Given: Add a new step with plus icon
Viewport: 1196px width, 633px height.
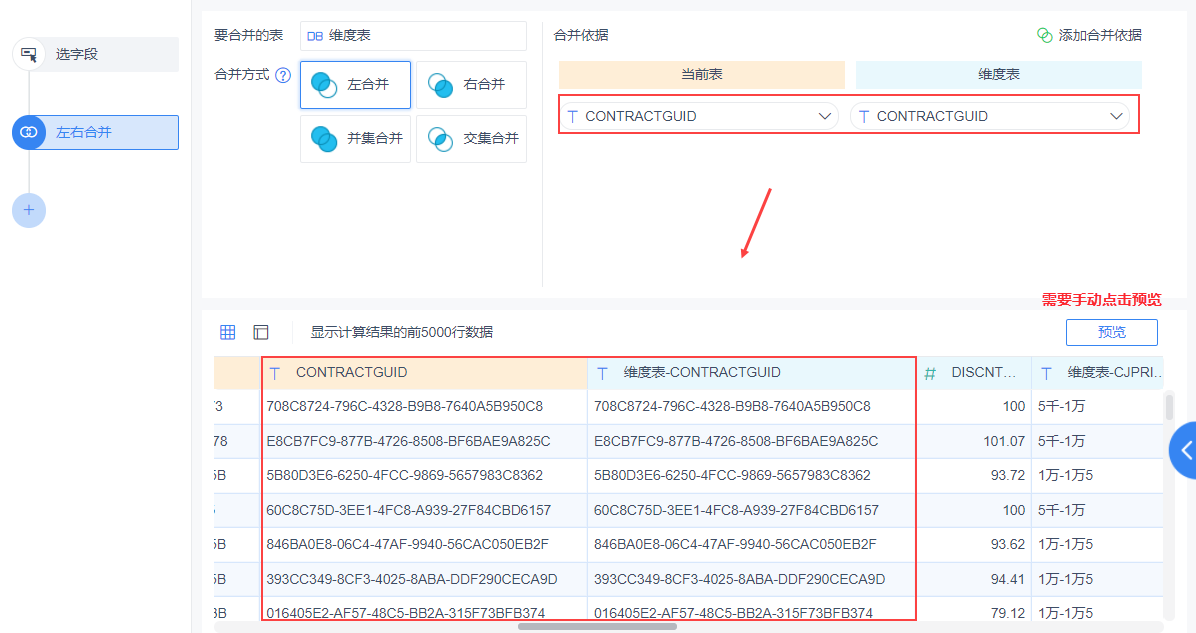Looking at the screenshot, I should tap(29, 210).
